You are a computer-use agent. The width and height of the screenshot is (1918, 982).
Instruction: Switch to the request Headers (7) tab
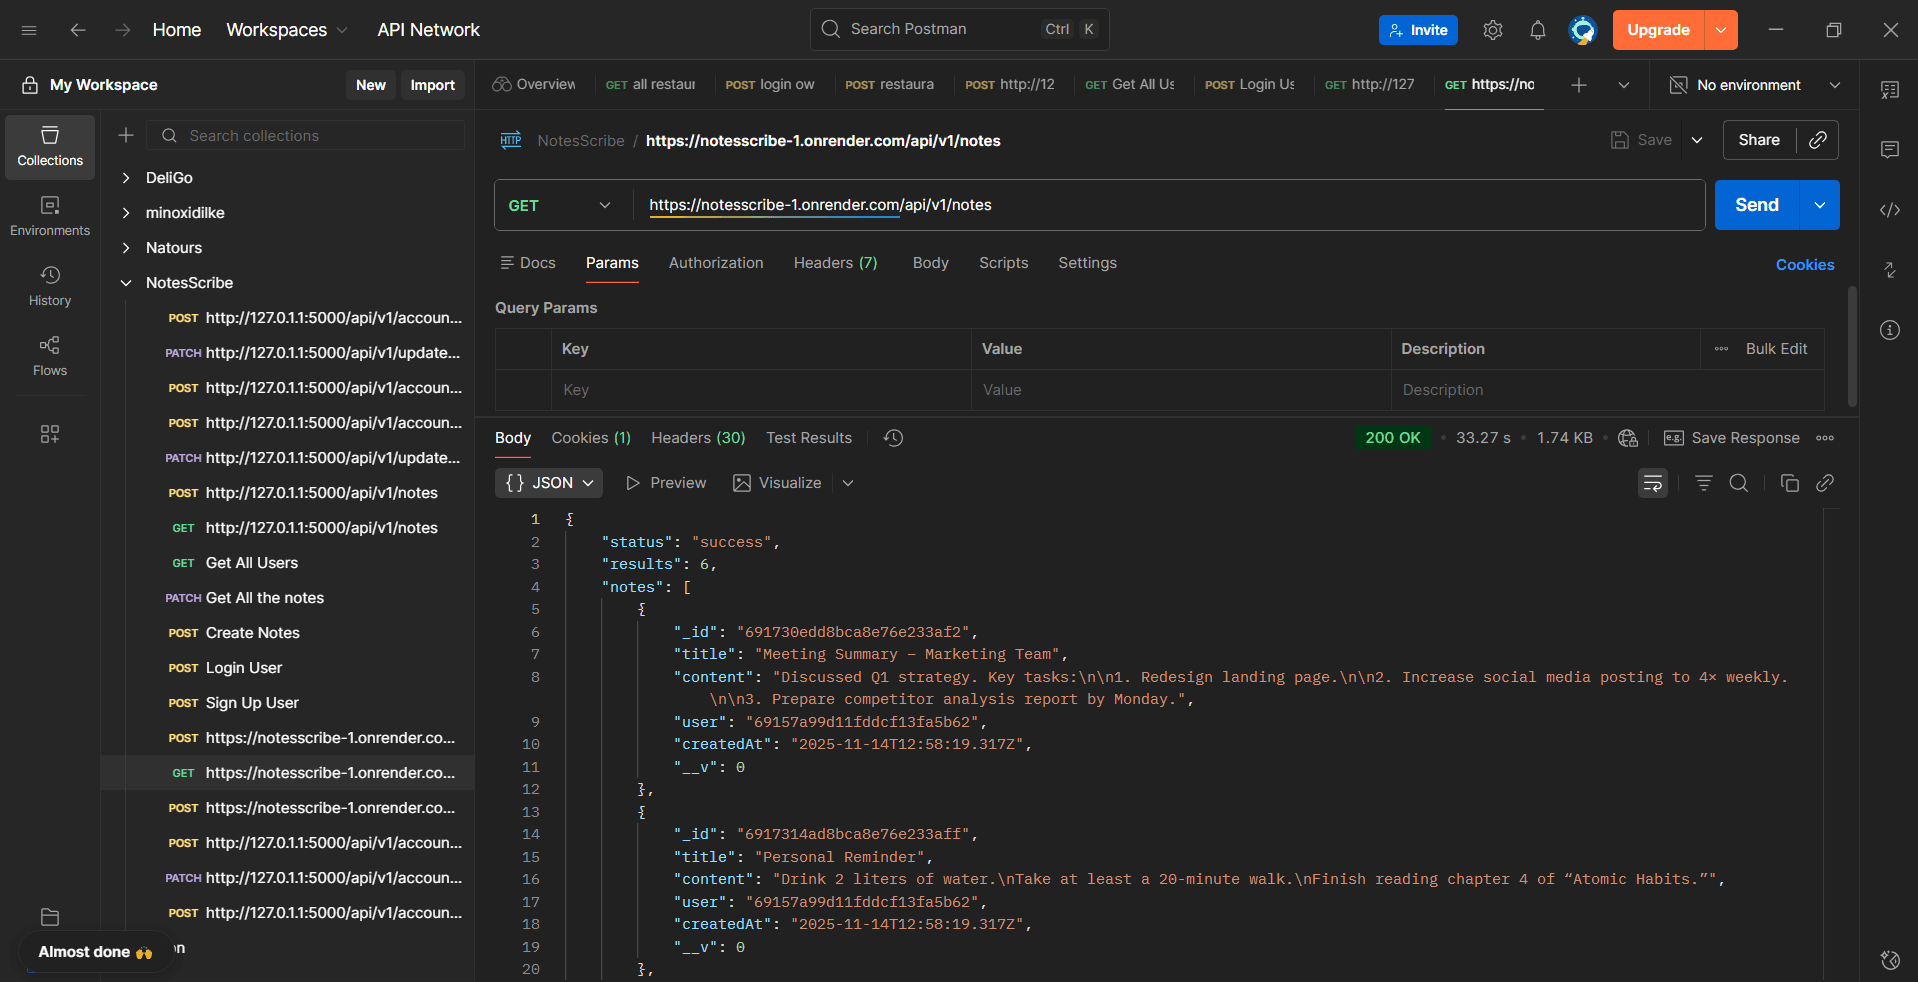tap(836, 263)
